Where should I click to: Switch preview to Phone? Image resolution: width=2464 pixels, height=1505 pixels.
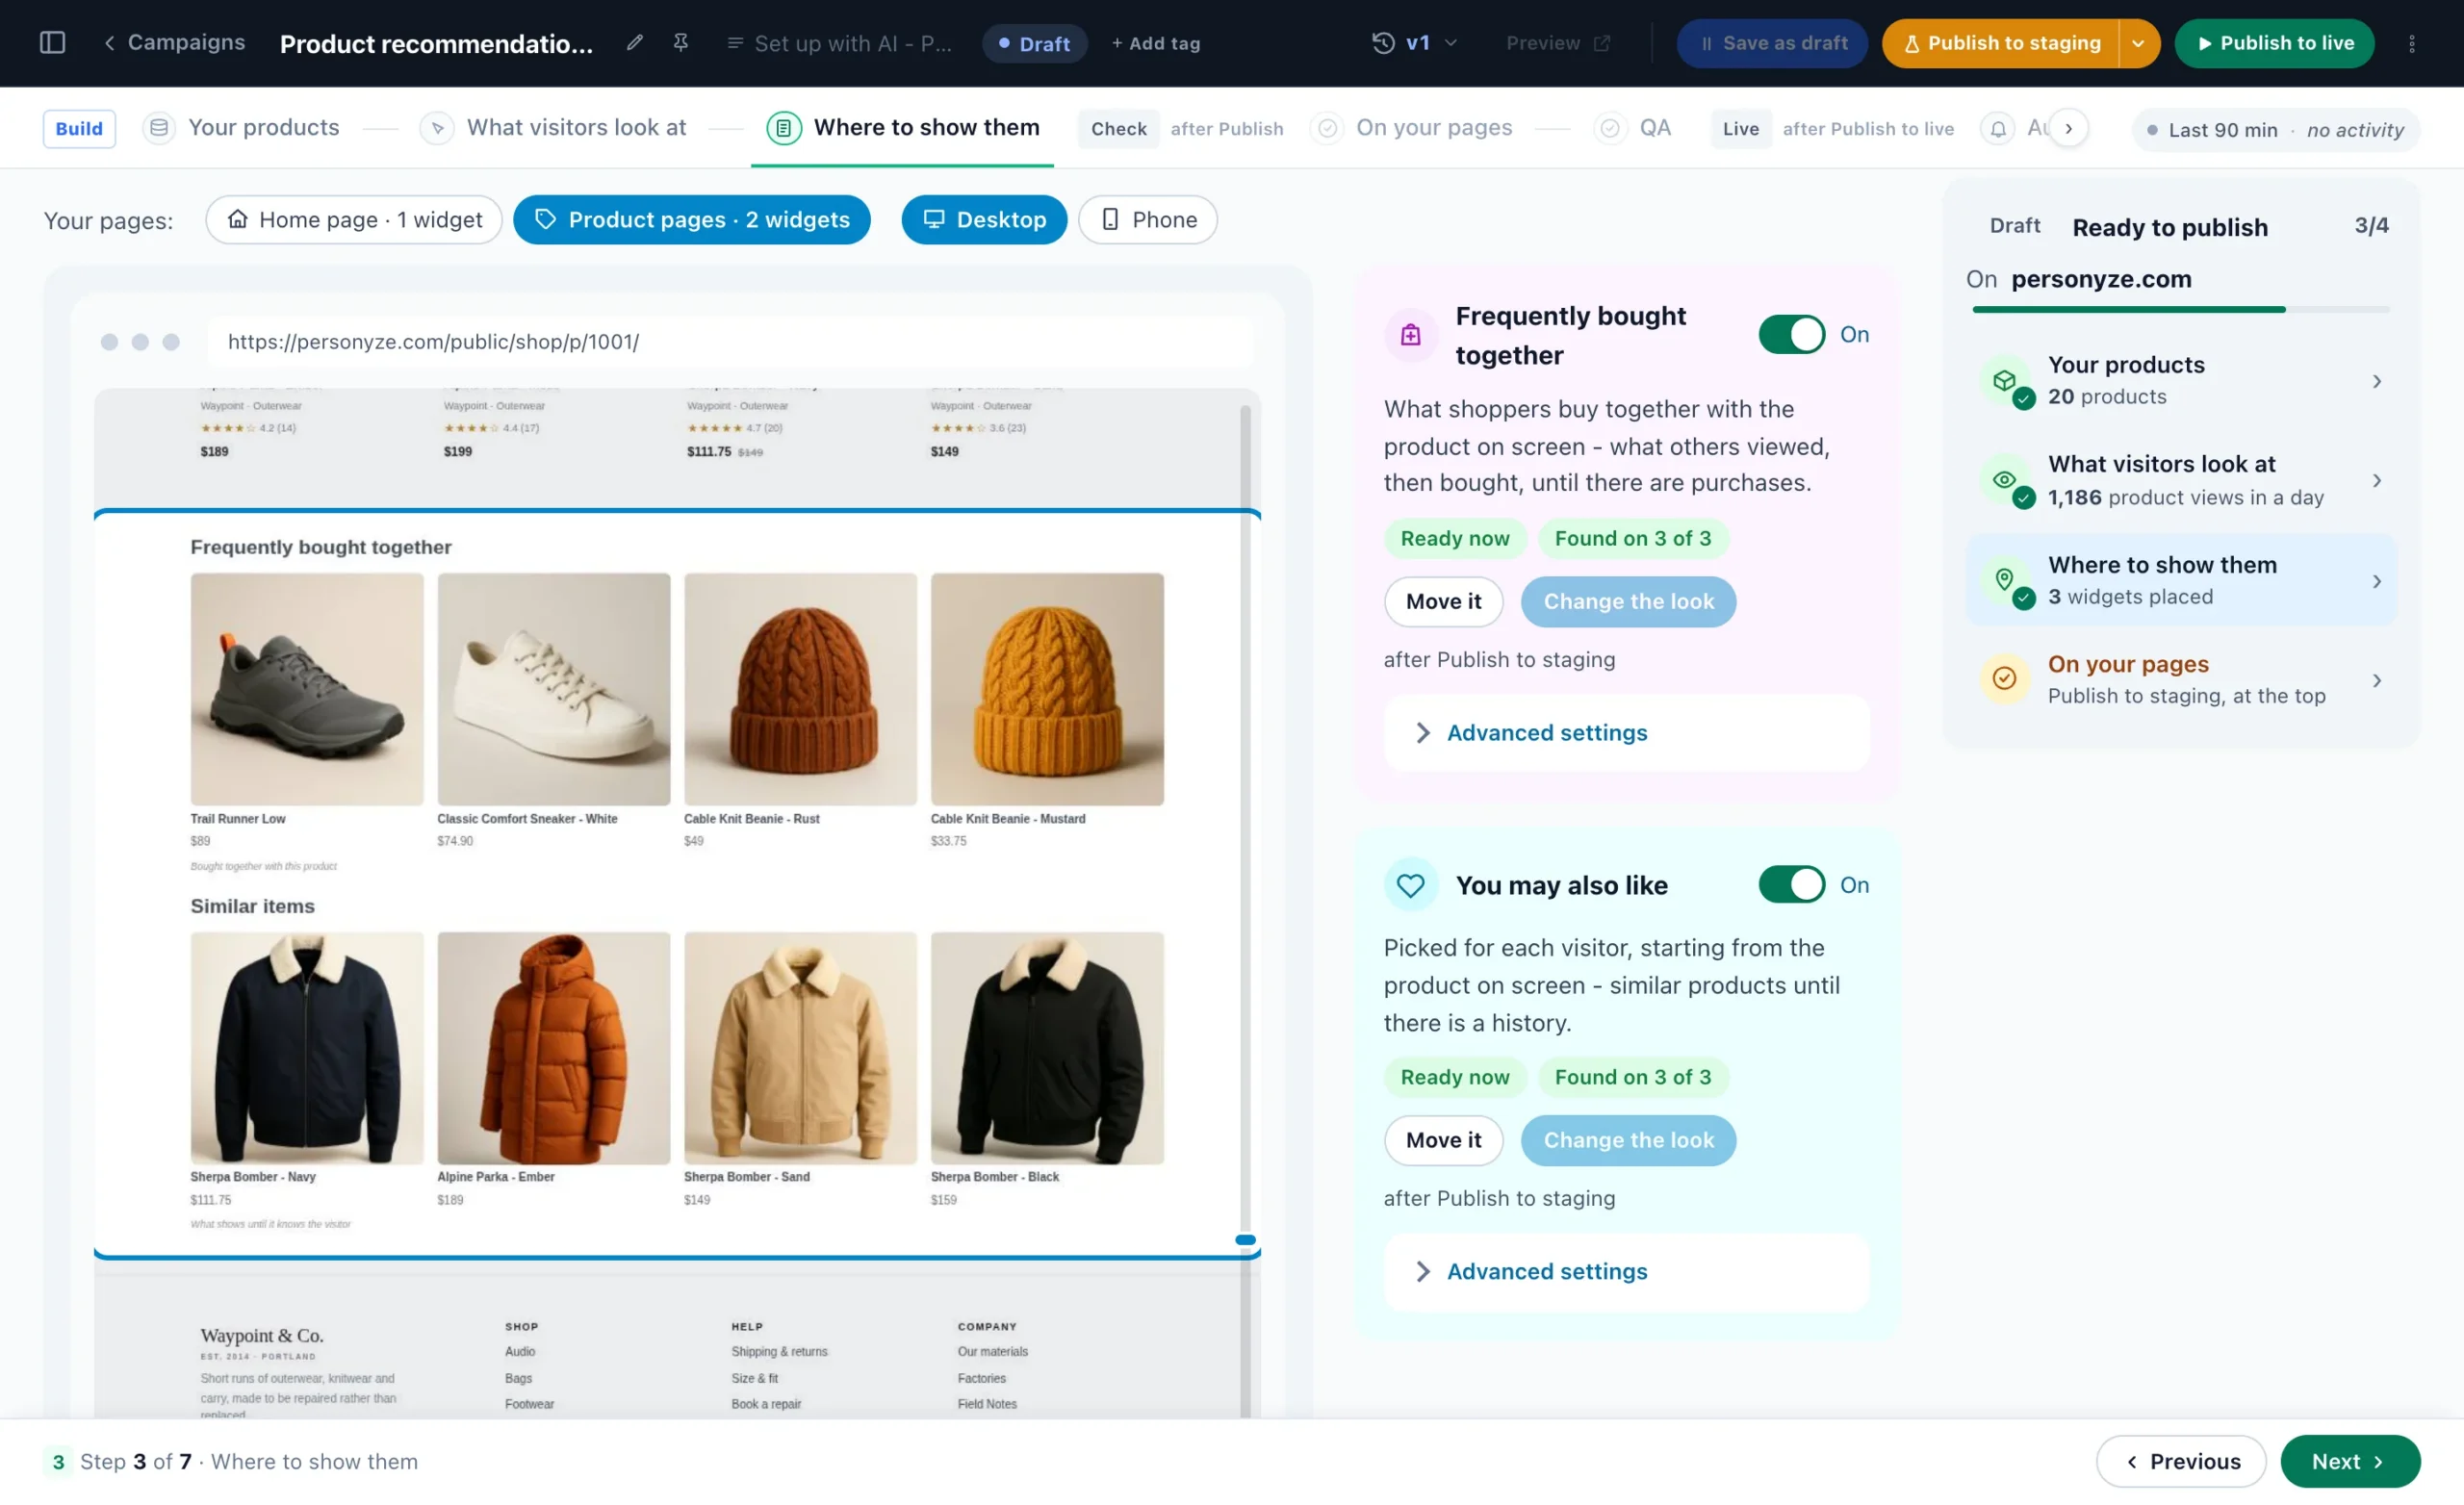(1147, 219)
